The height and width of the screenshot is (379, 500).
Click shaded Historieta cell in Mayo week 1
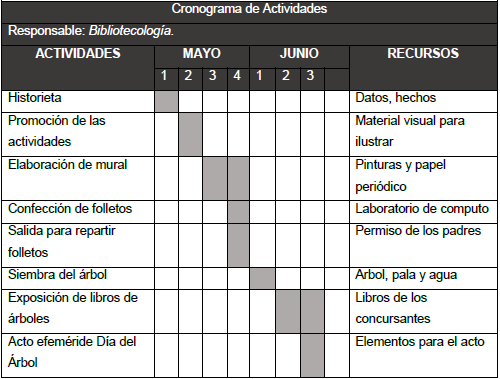pos(166,101)
